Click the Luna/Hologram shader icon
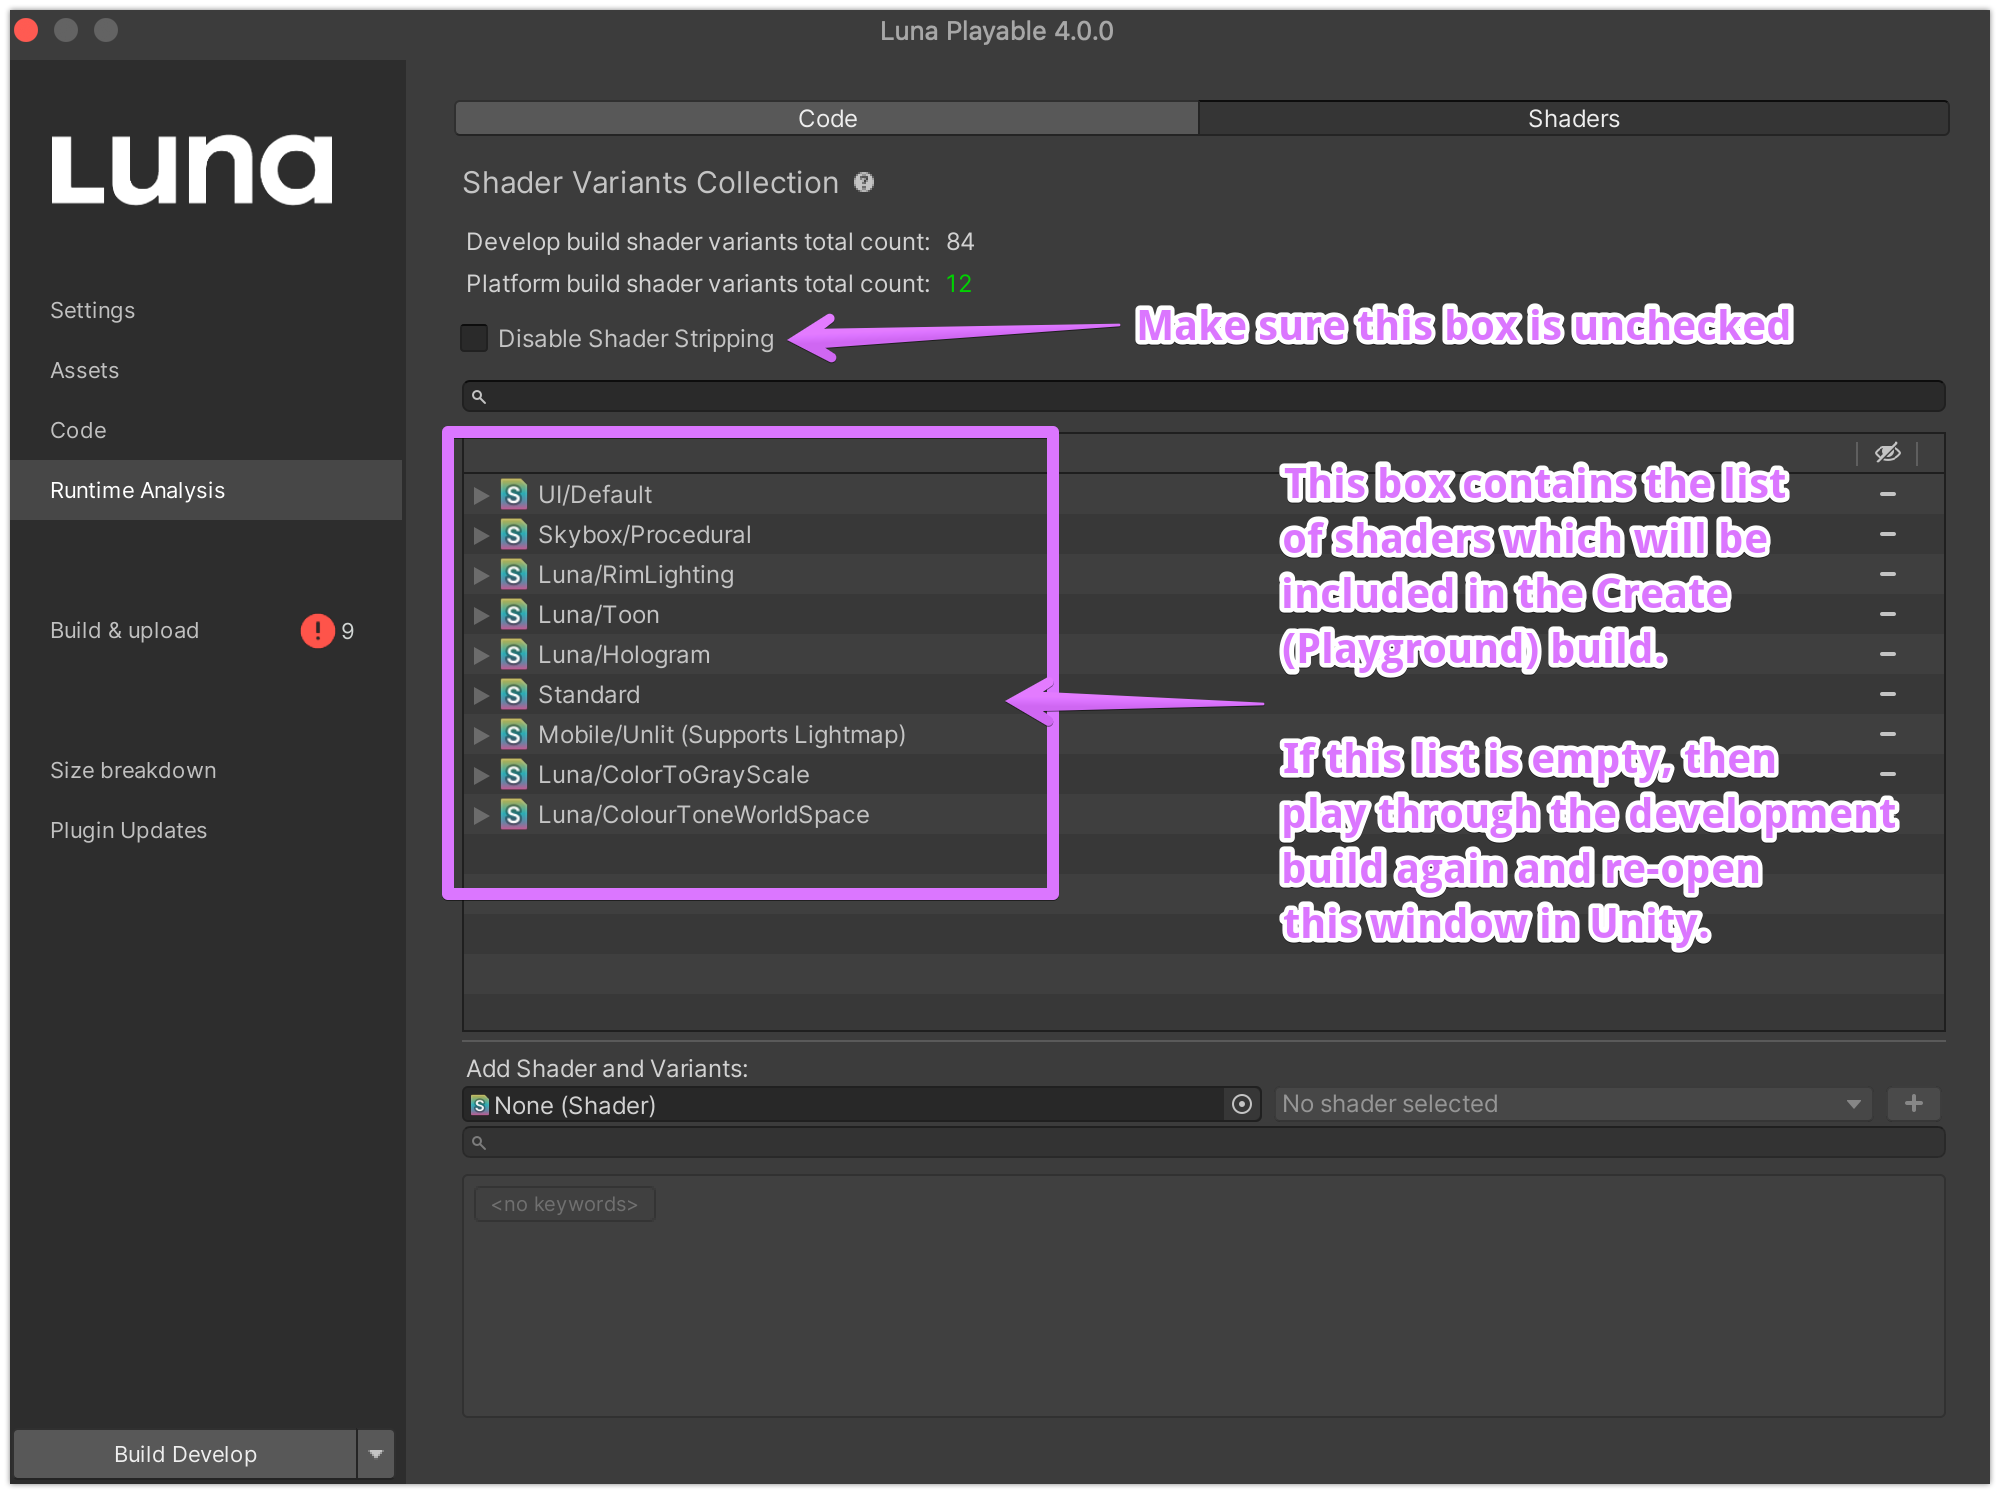 (x=514, y=654)
